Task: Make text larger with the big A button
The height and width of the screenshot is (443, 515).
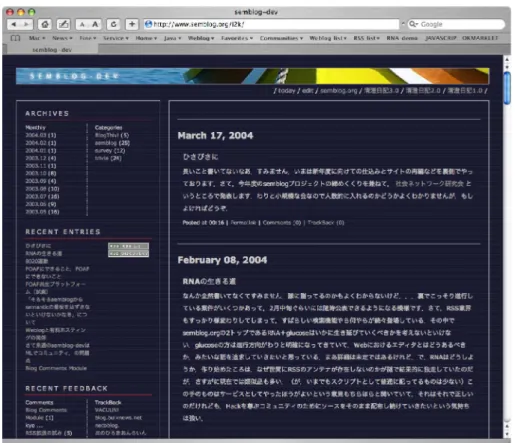Action: coord(95,24)
